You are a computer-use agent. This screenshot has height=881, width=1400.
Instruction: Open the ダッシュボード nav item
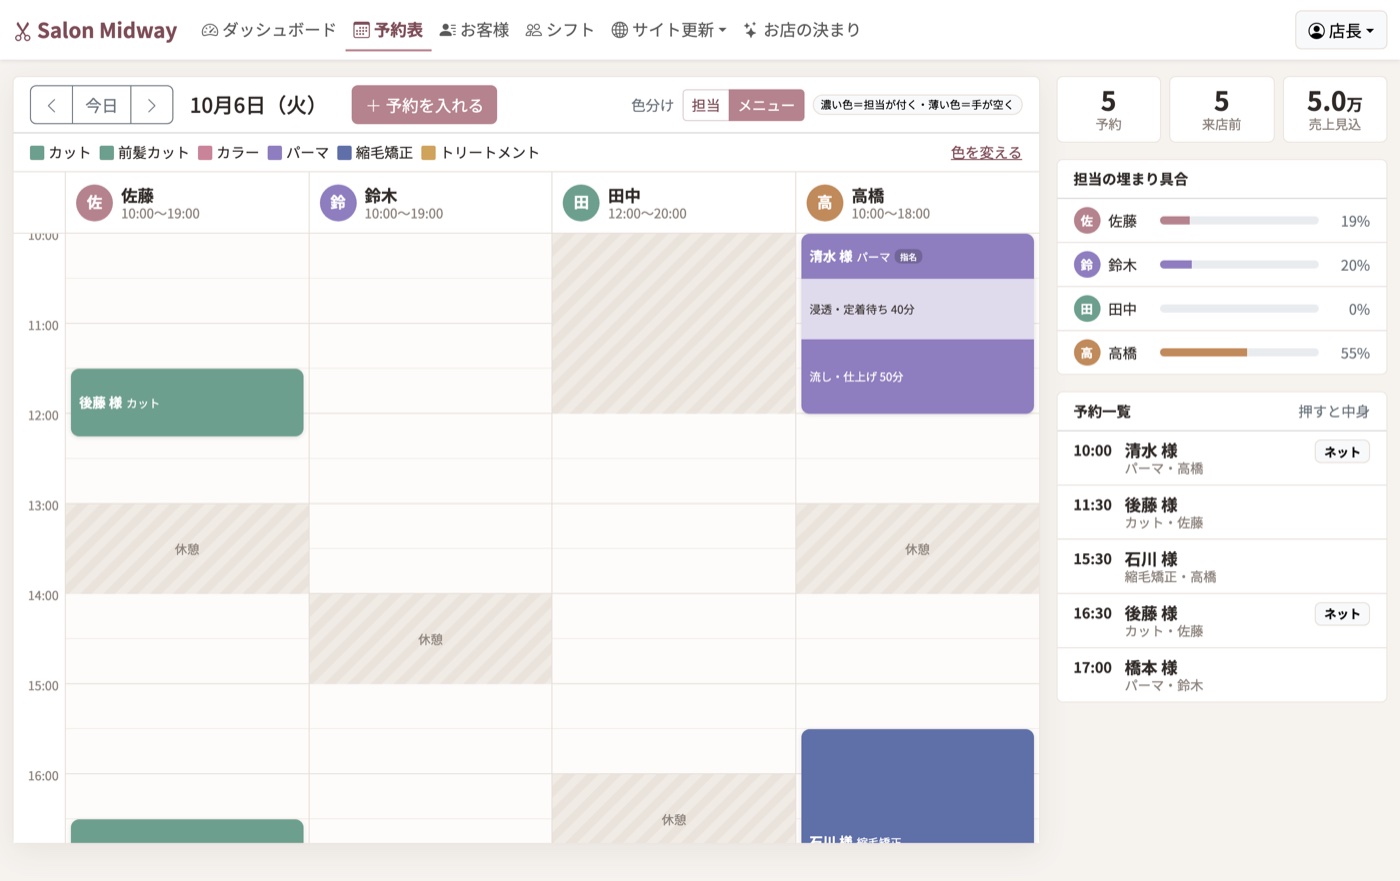click(x=269, y=30)
